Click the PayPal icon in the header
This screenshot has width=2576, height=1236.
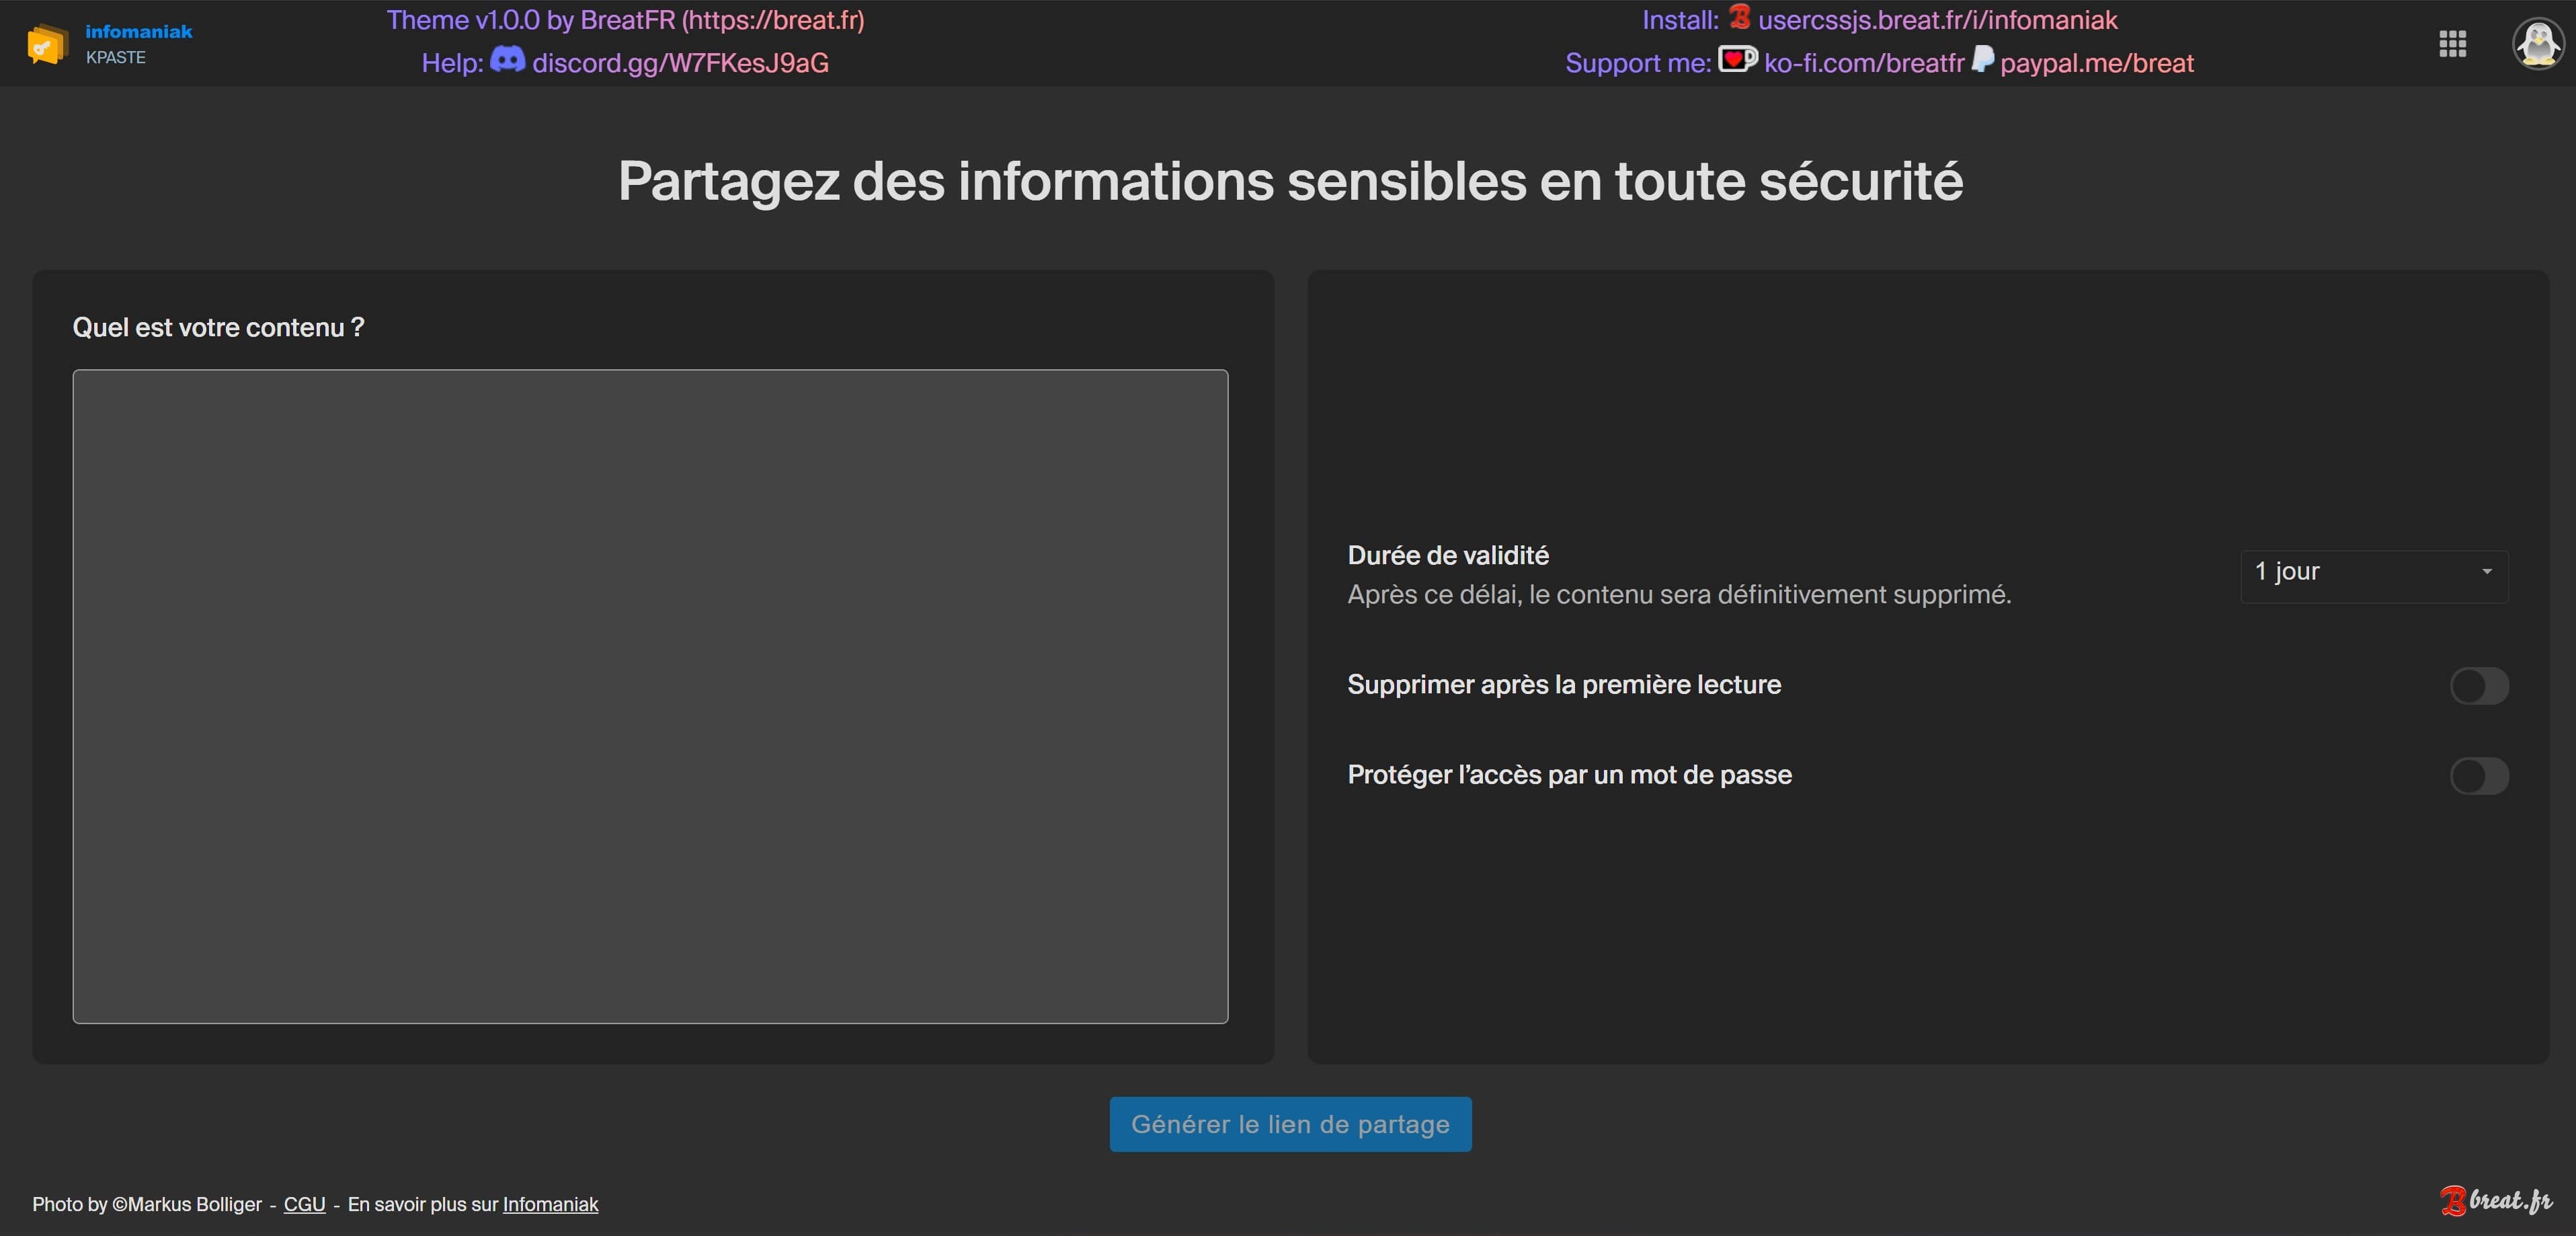coord(1982,60)
